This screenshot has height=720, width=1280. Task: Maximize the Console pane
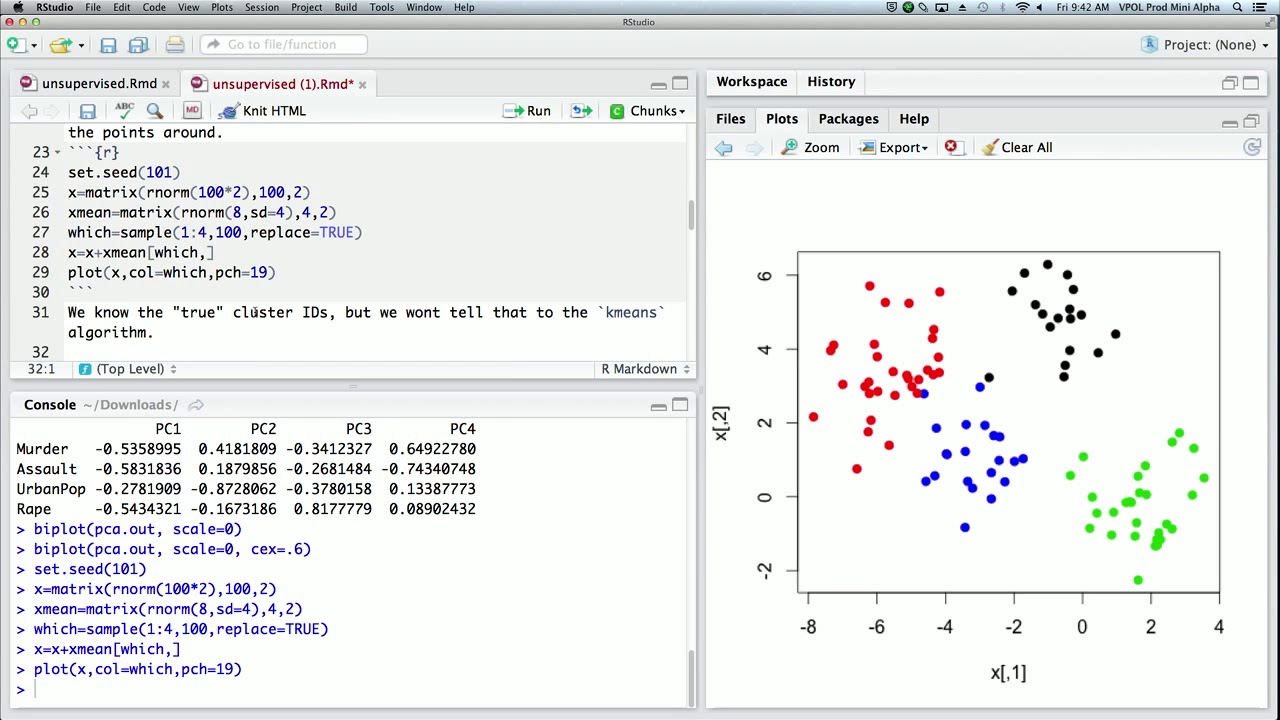[x=680, y=405]
